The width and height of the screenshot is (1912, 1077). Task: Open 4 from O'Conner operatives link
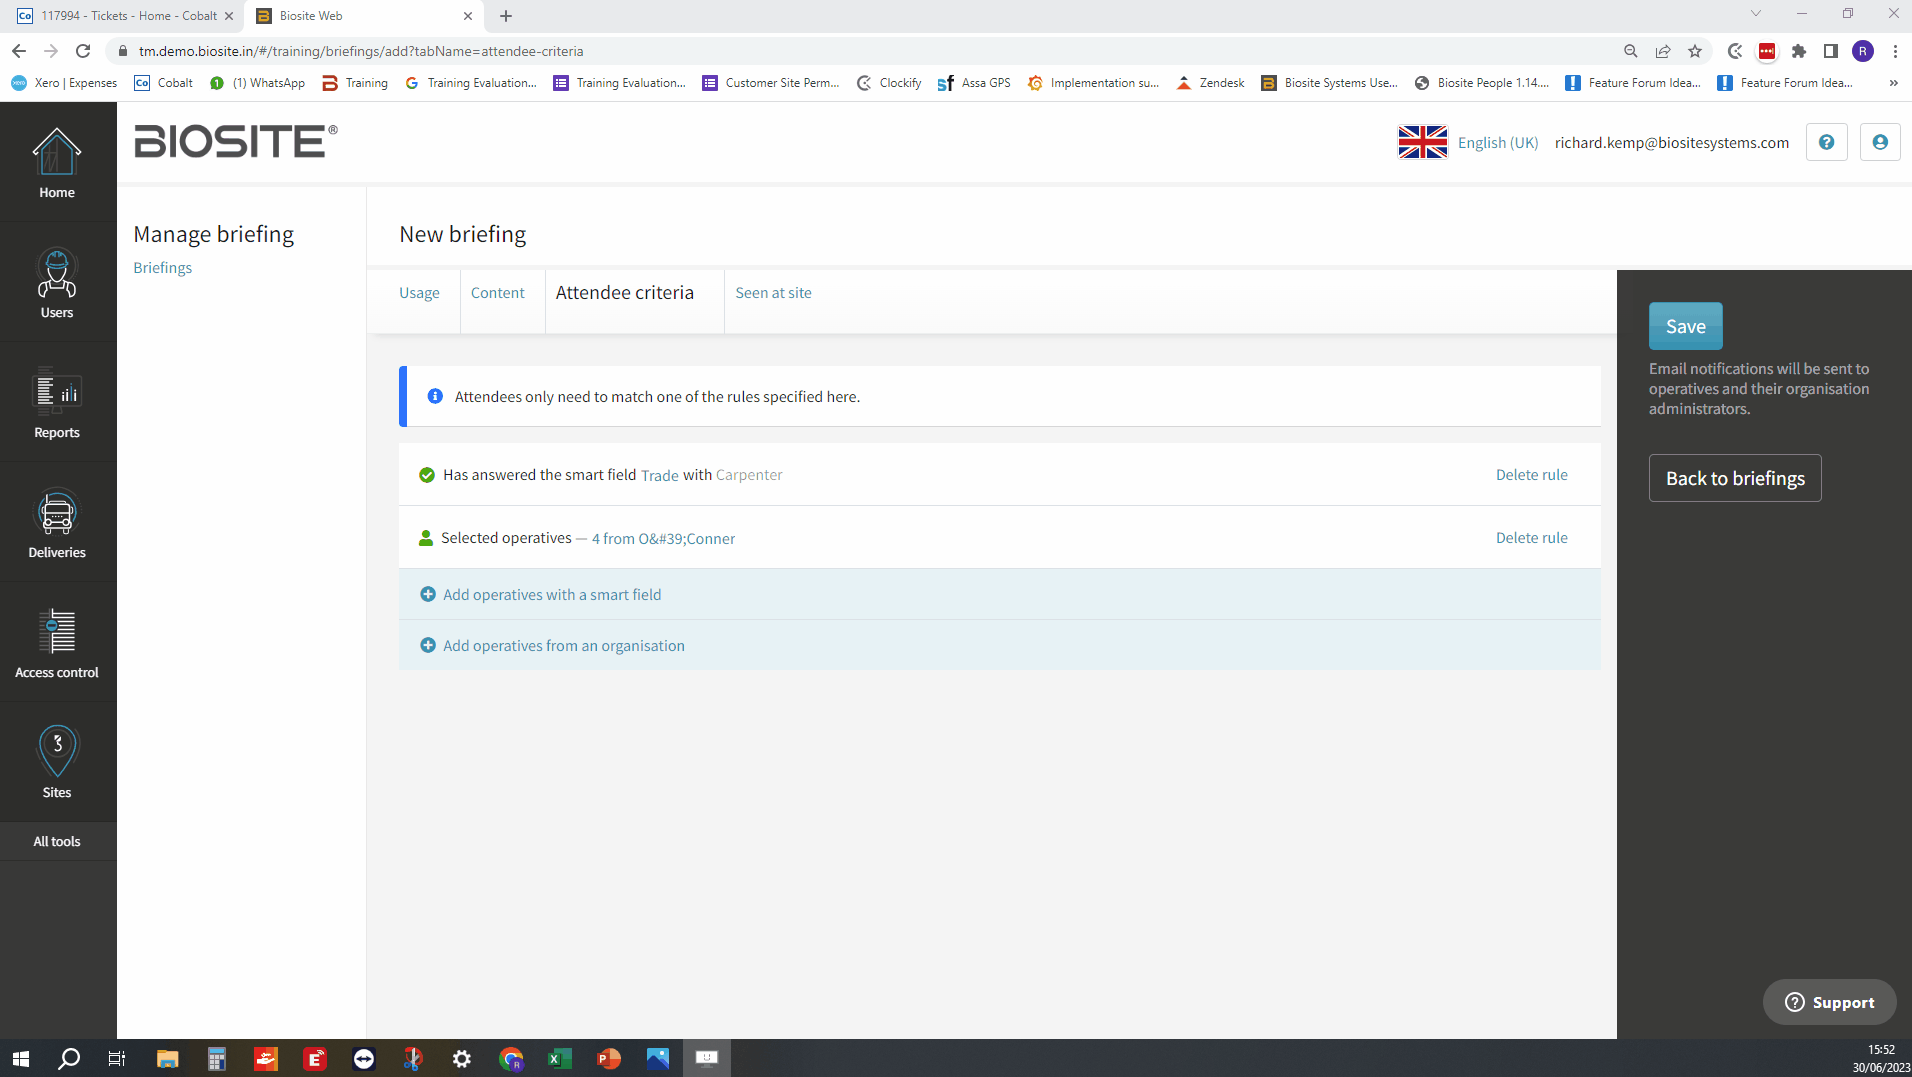663,539
